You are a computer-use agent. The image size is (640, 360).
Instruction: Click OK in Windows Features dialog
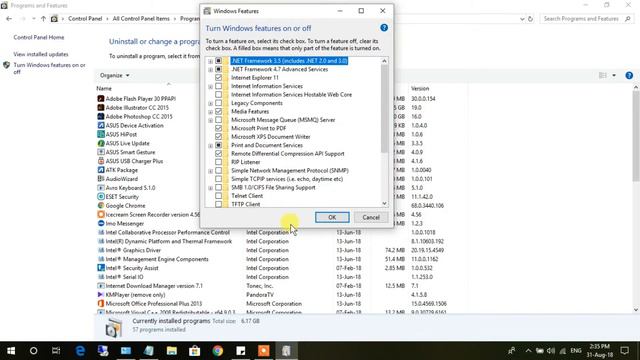coord(332,217)
